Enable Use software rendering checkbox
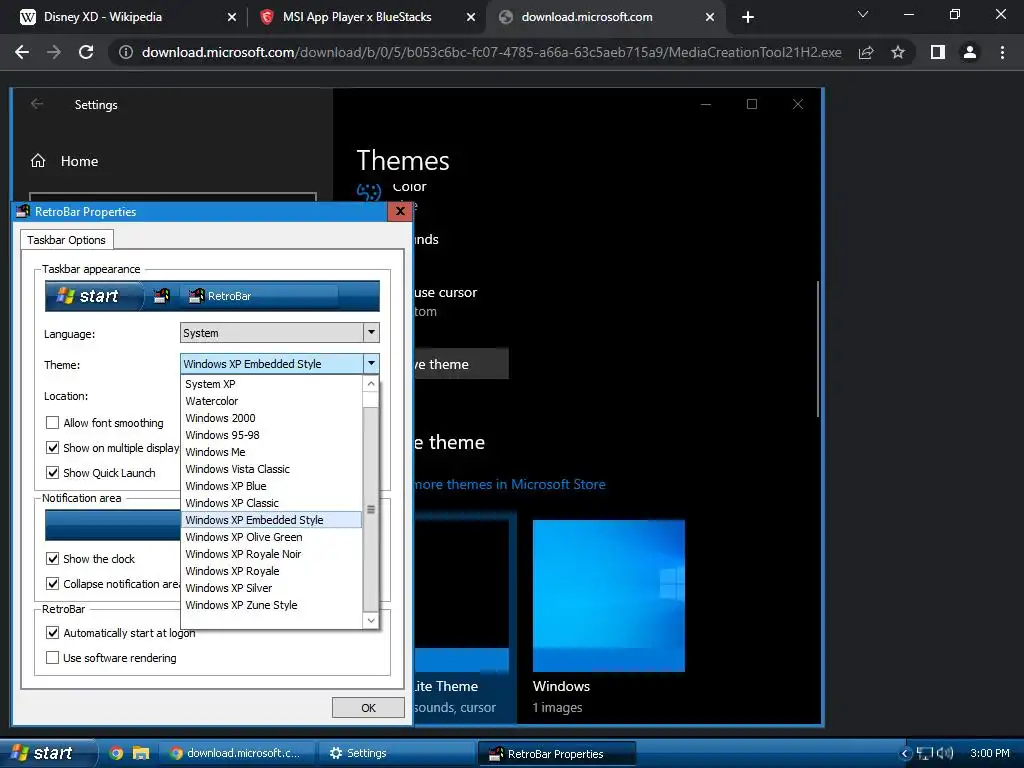This screenshot has height=768, width=1024. tap(53, 658)
